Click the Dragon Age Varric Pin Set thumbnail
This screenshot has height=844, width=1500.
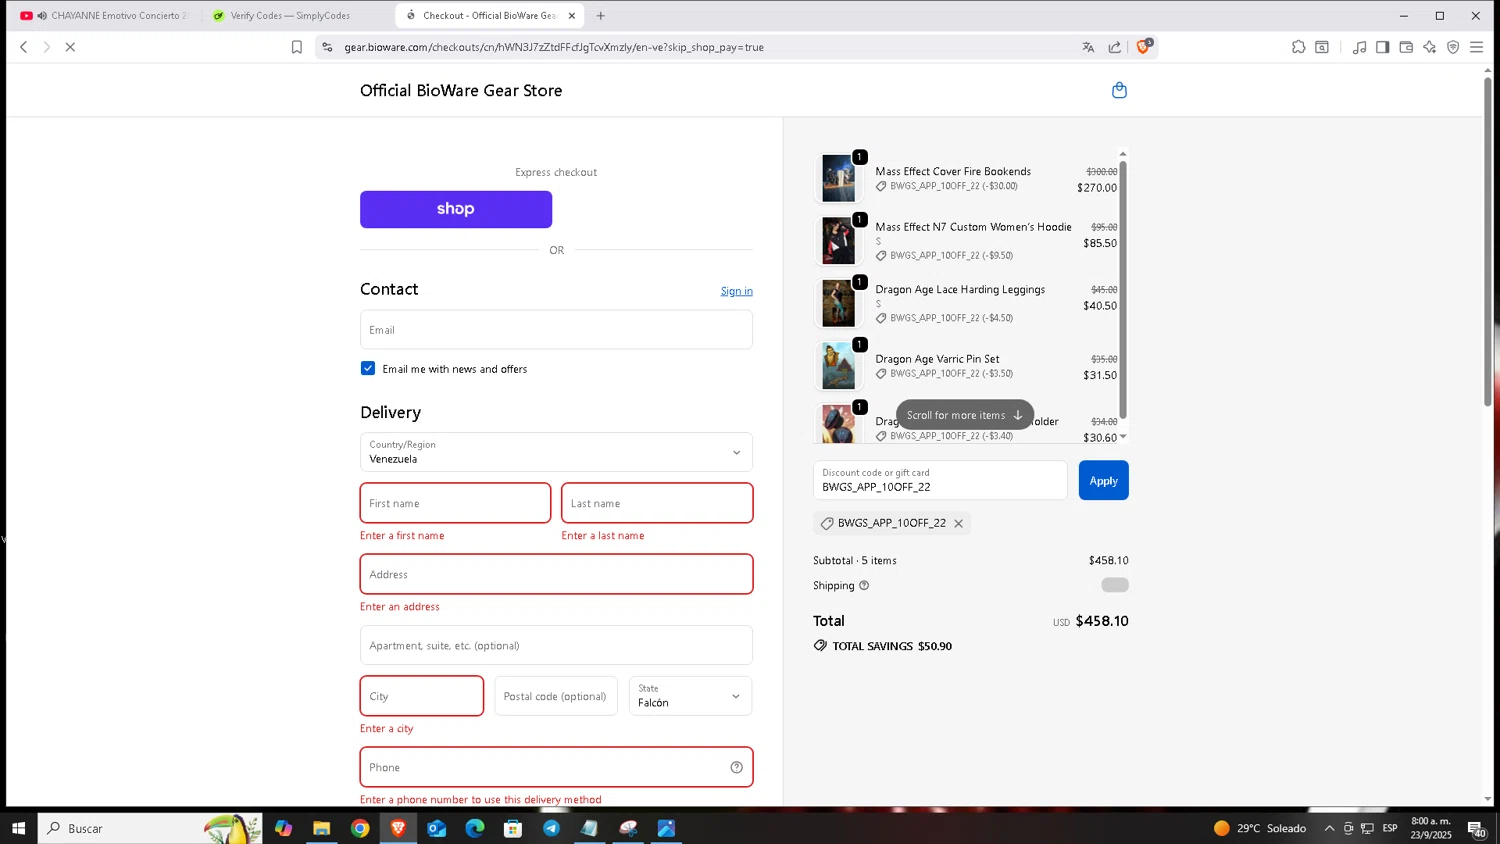coord(838,366)
